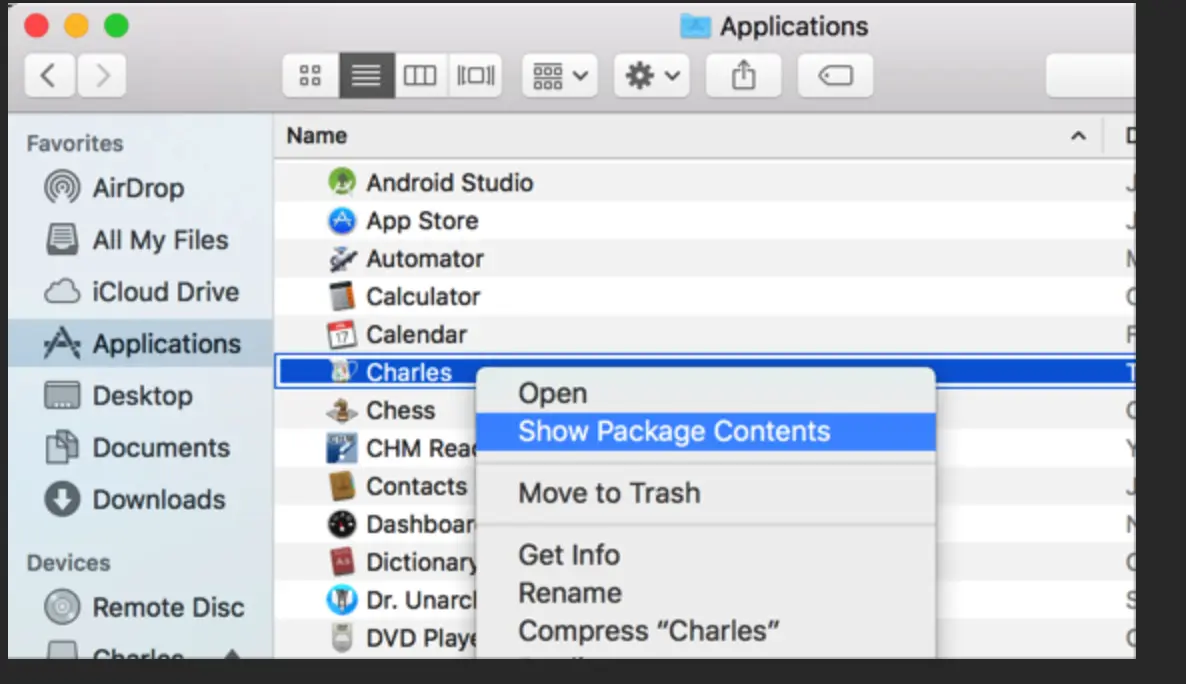Click the Dictionary app icon
The height and width of the screenshot is (684, 1186).
tap(342, 561)
